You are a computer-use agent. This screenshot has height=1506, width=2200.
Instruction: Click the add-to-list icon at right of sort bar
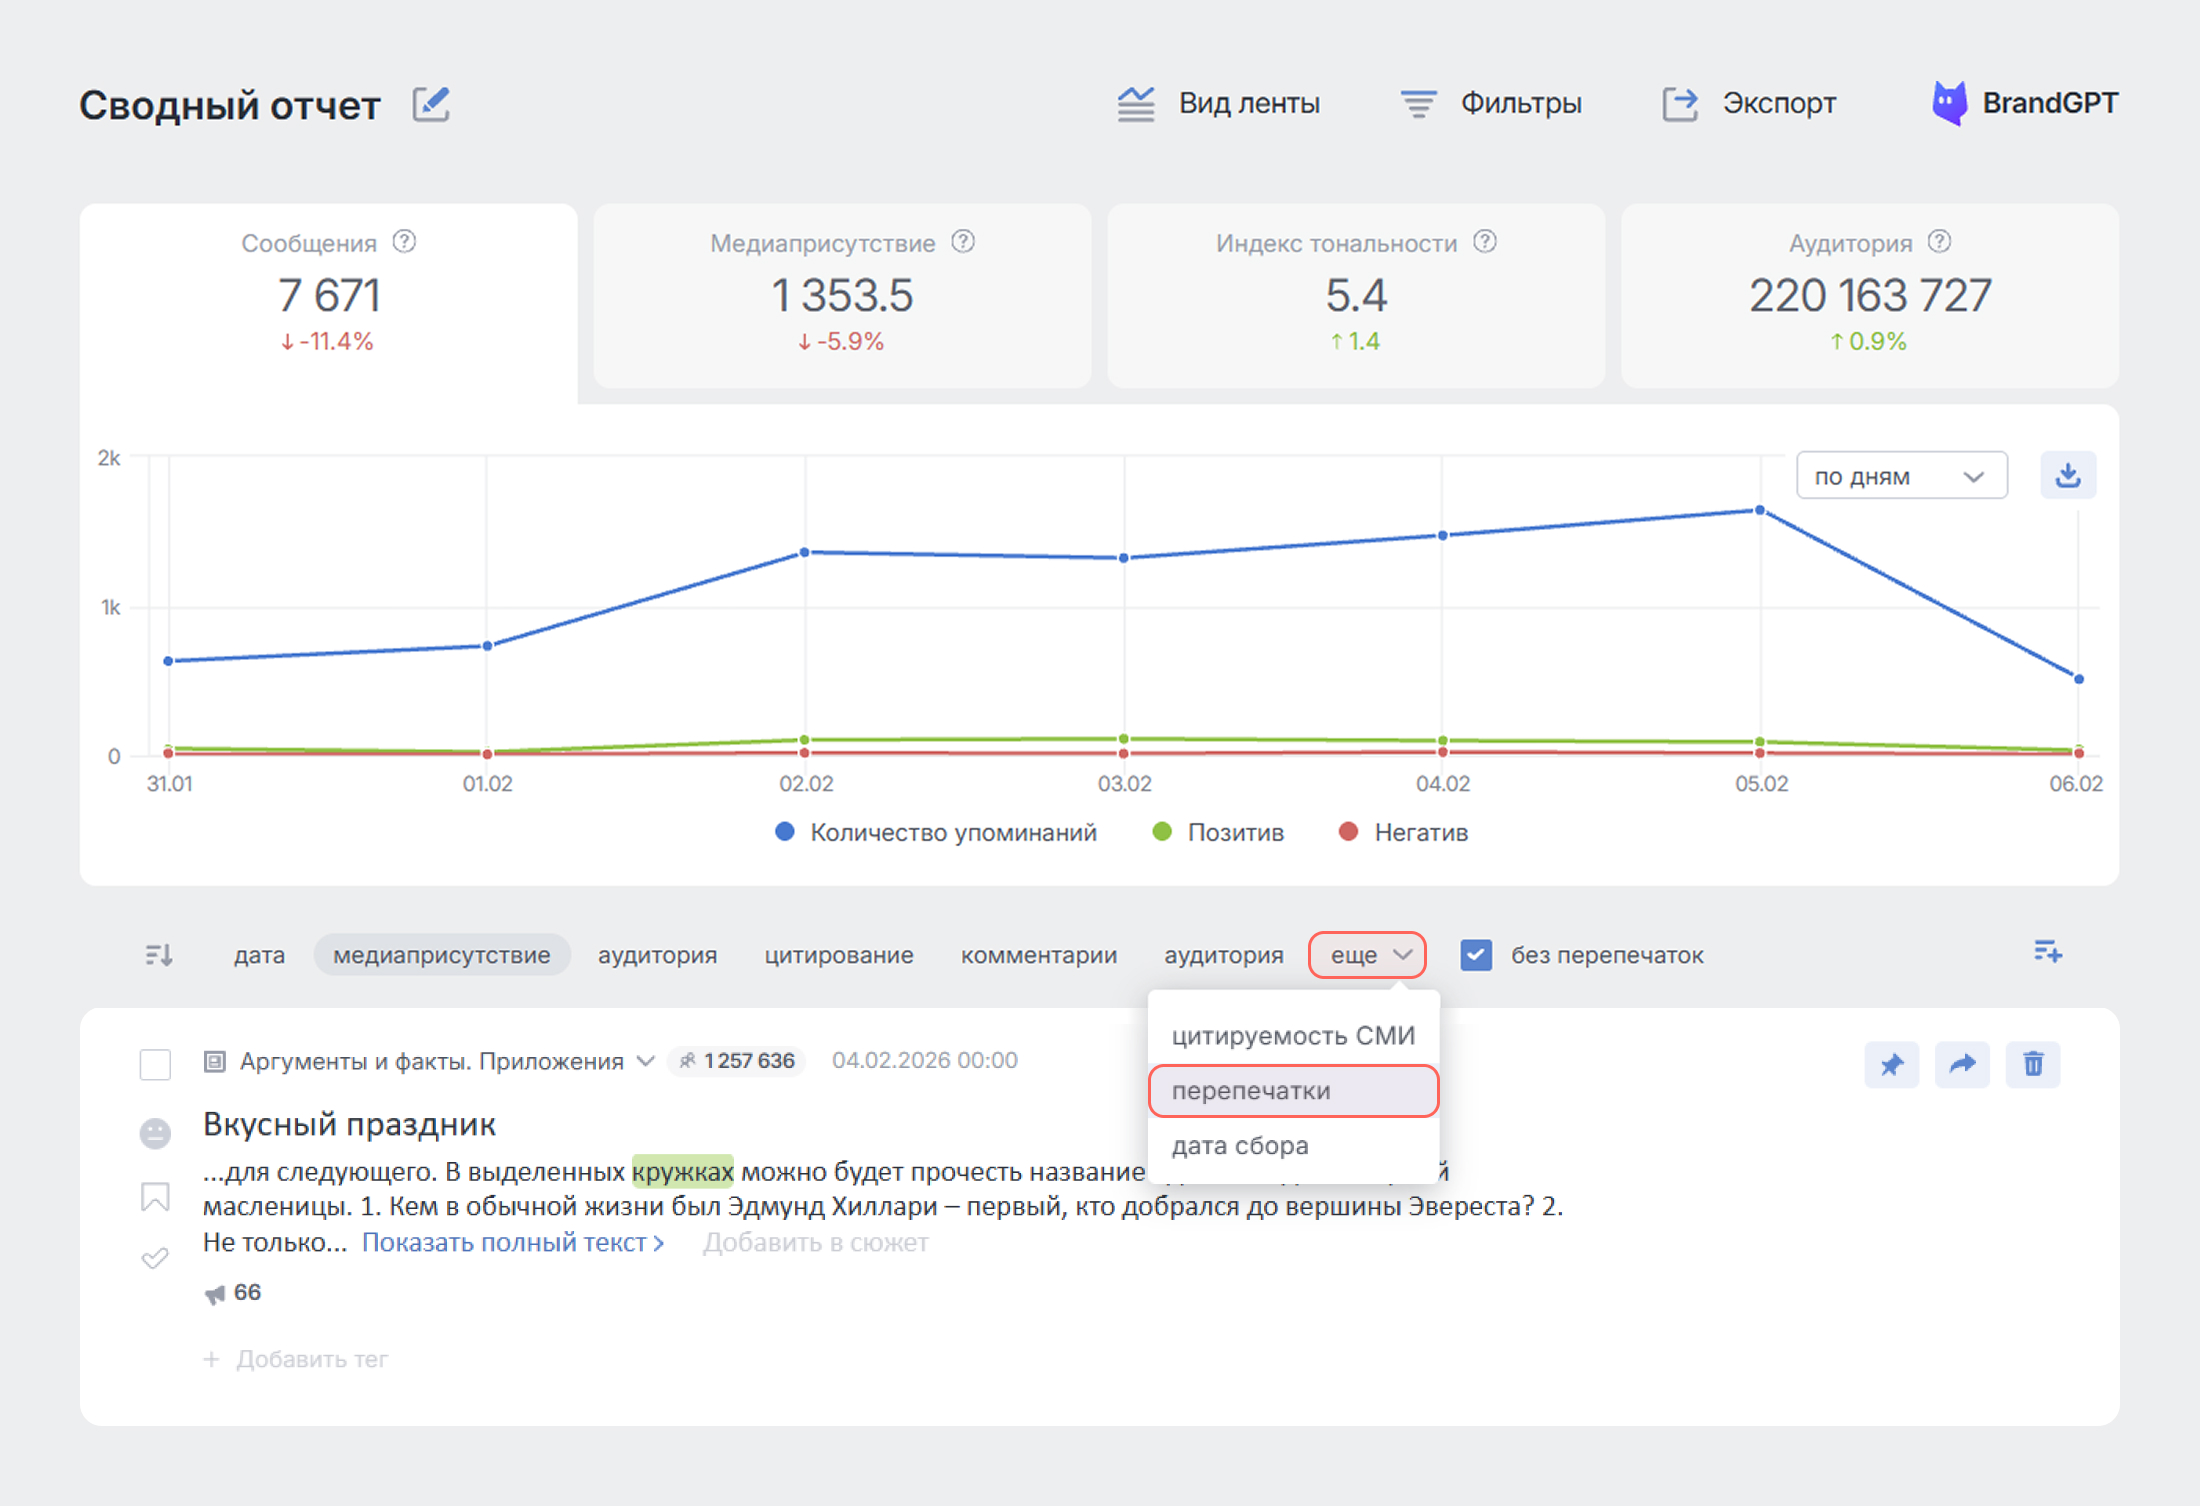2047,952
